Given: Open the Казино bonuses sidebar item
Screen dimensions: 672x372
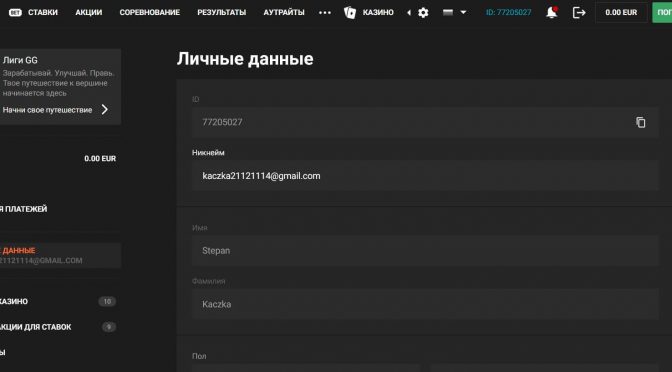Looking at the screenshot, I should tap(58, 301).
